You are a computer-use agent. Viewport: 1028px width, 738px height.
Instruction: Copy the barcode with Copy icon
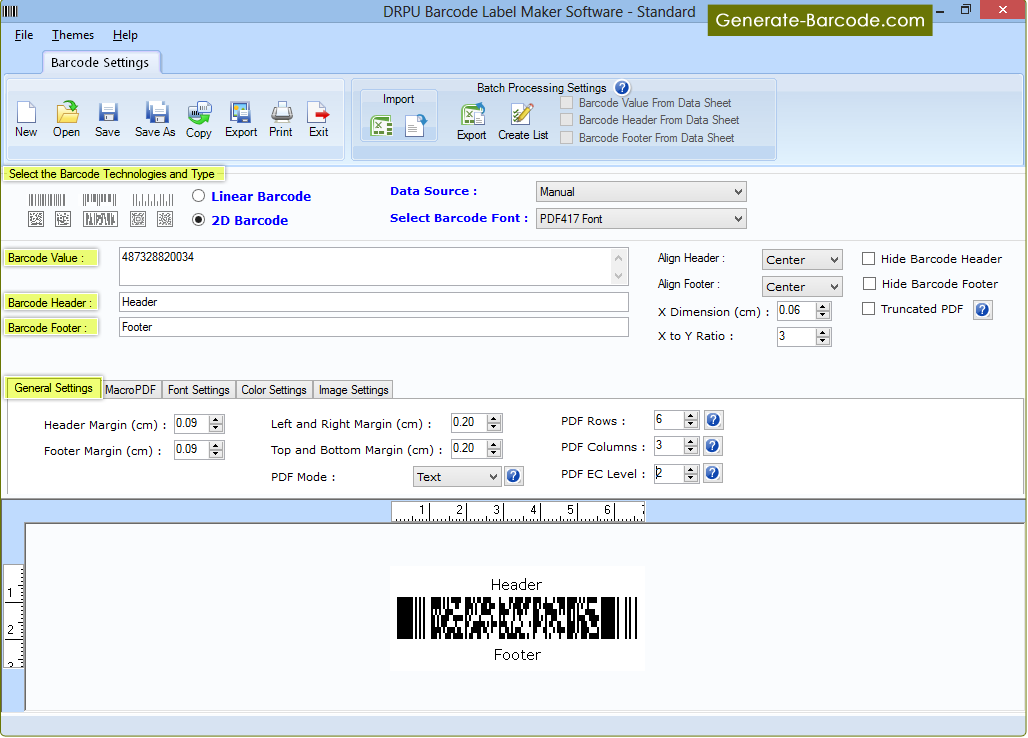tap(199, 119)
